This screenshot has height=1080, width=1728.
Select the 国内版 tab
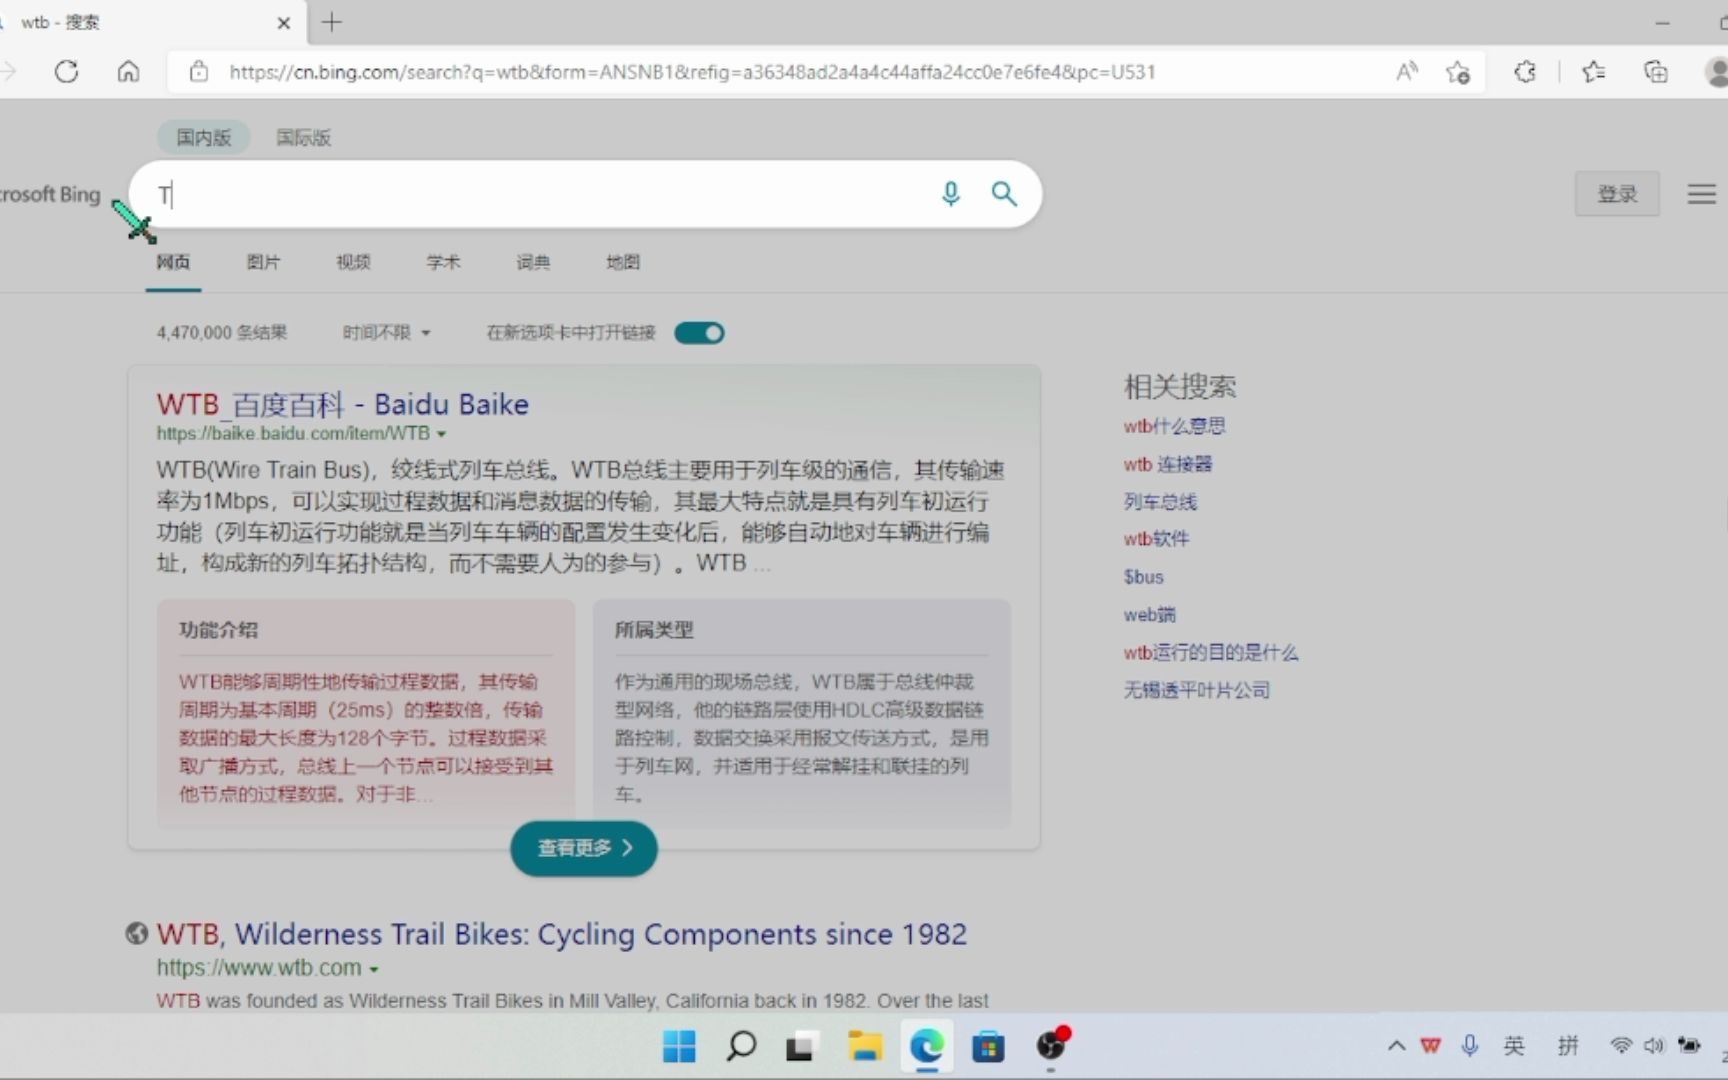(203, 138)
